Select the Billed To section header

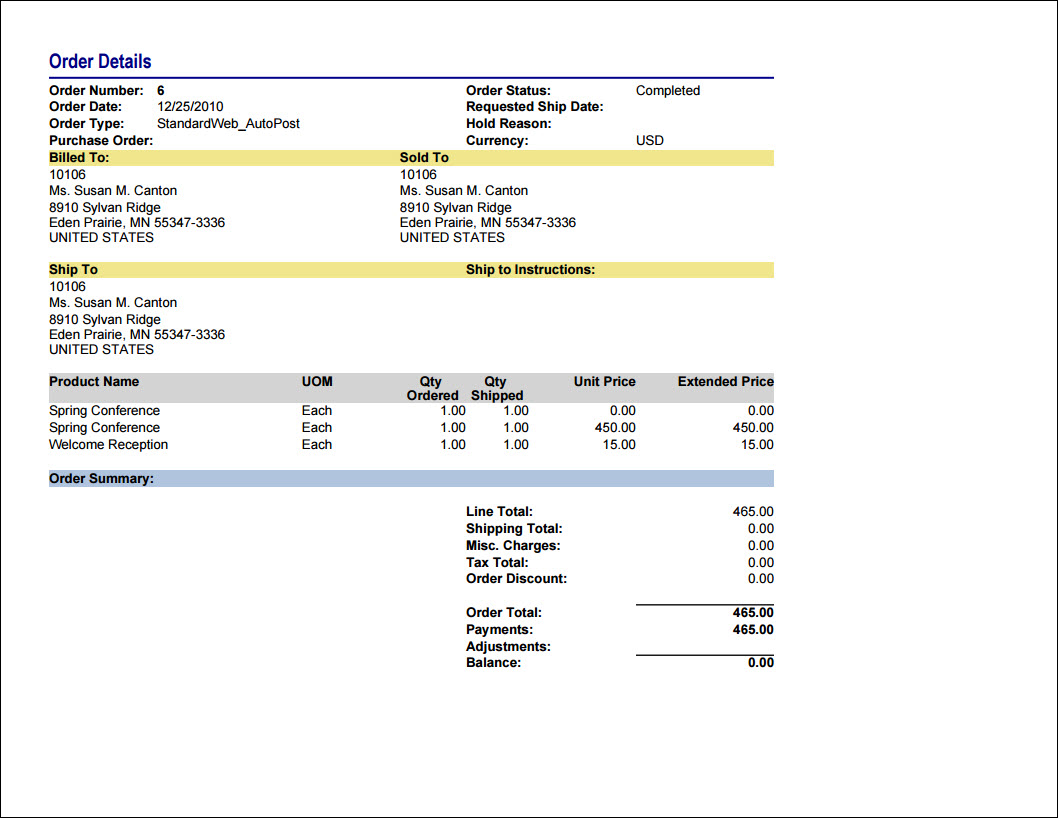point(79,157)
